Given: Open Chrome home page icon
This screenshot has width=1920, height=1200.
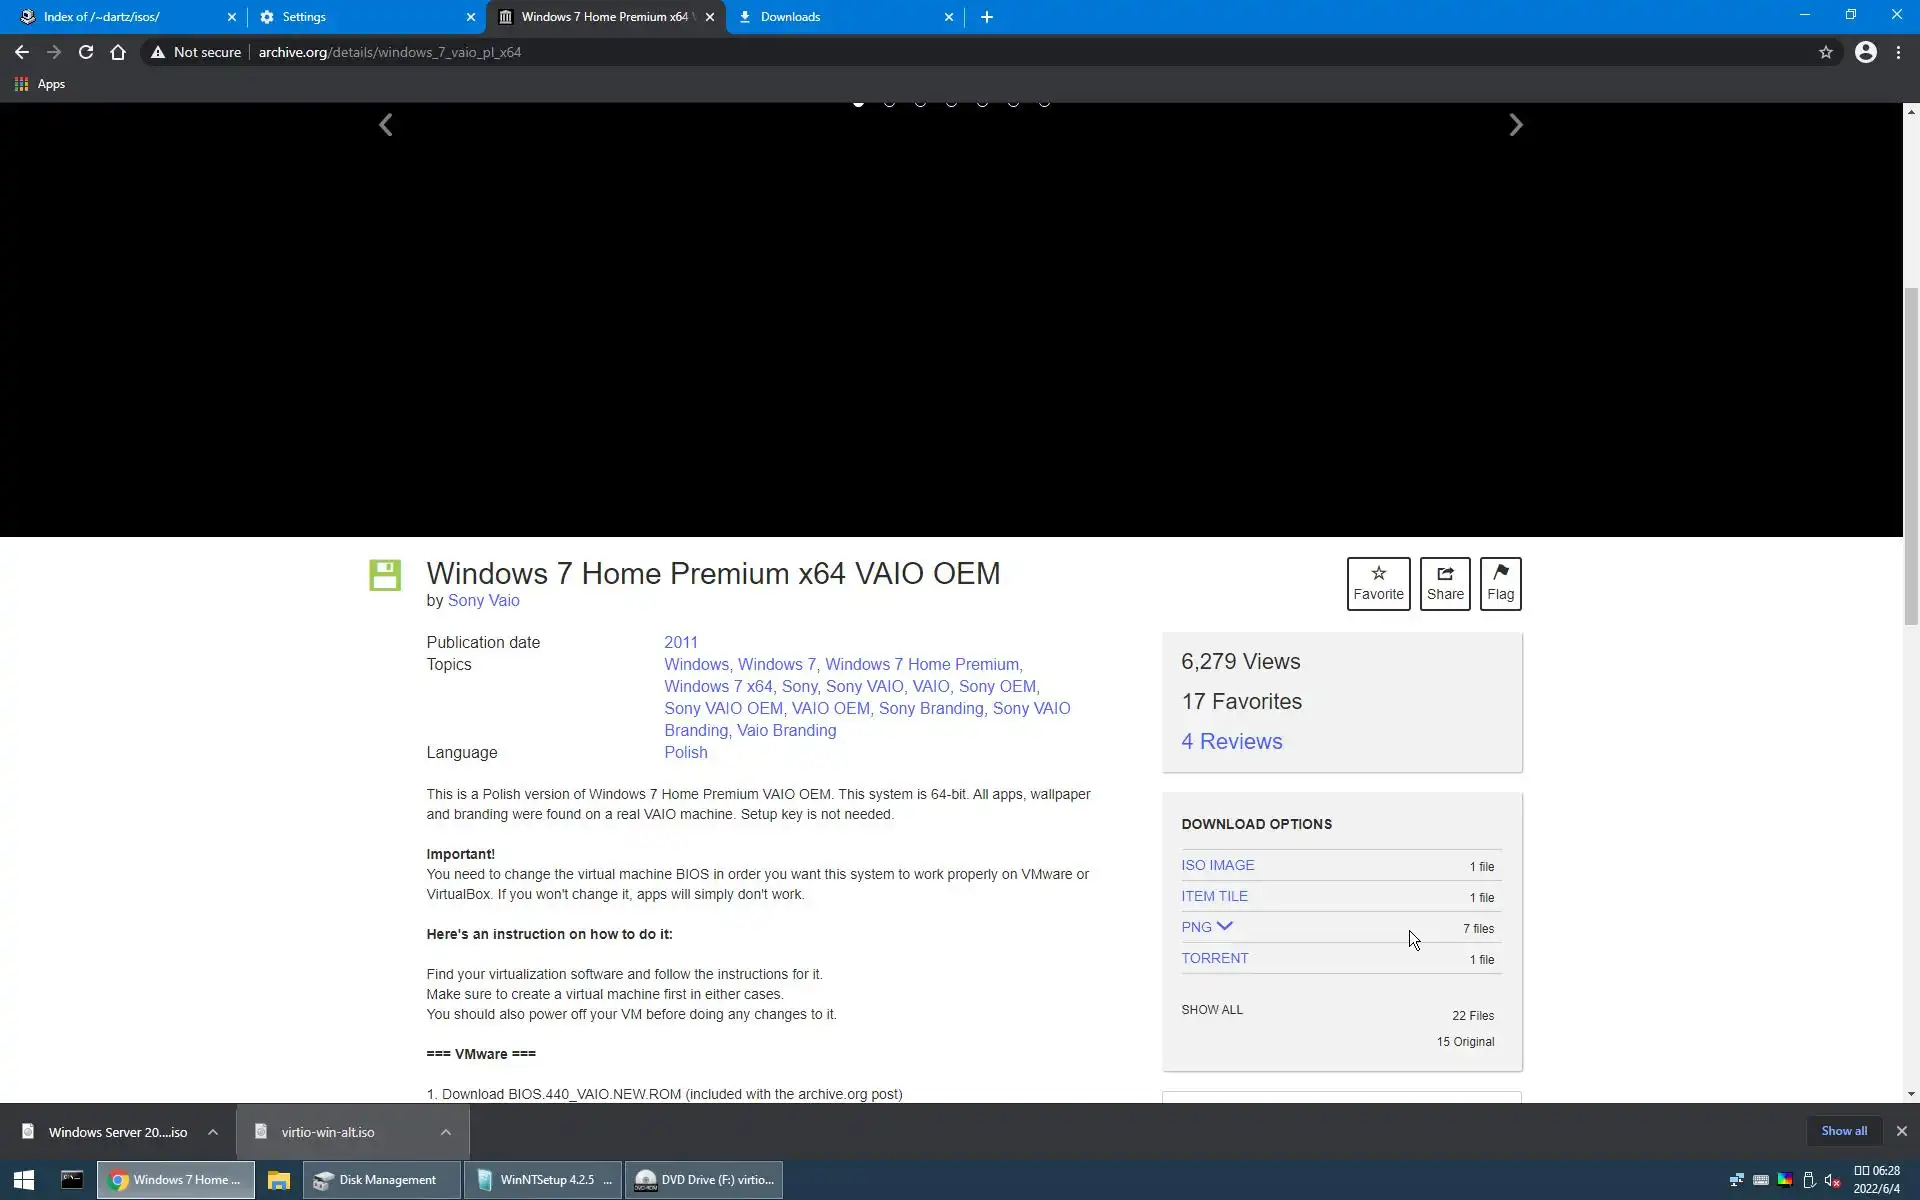Looking at the screenshot, I should tap(118, 52).
